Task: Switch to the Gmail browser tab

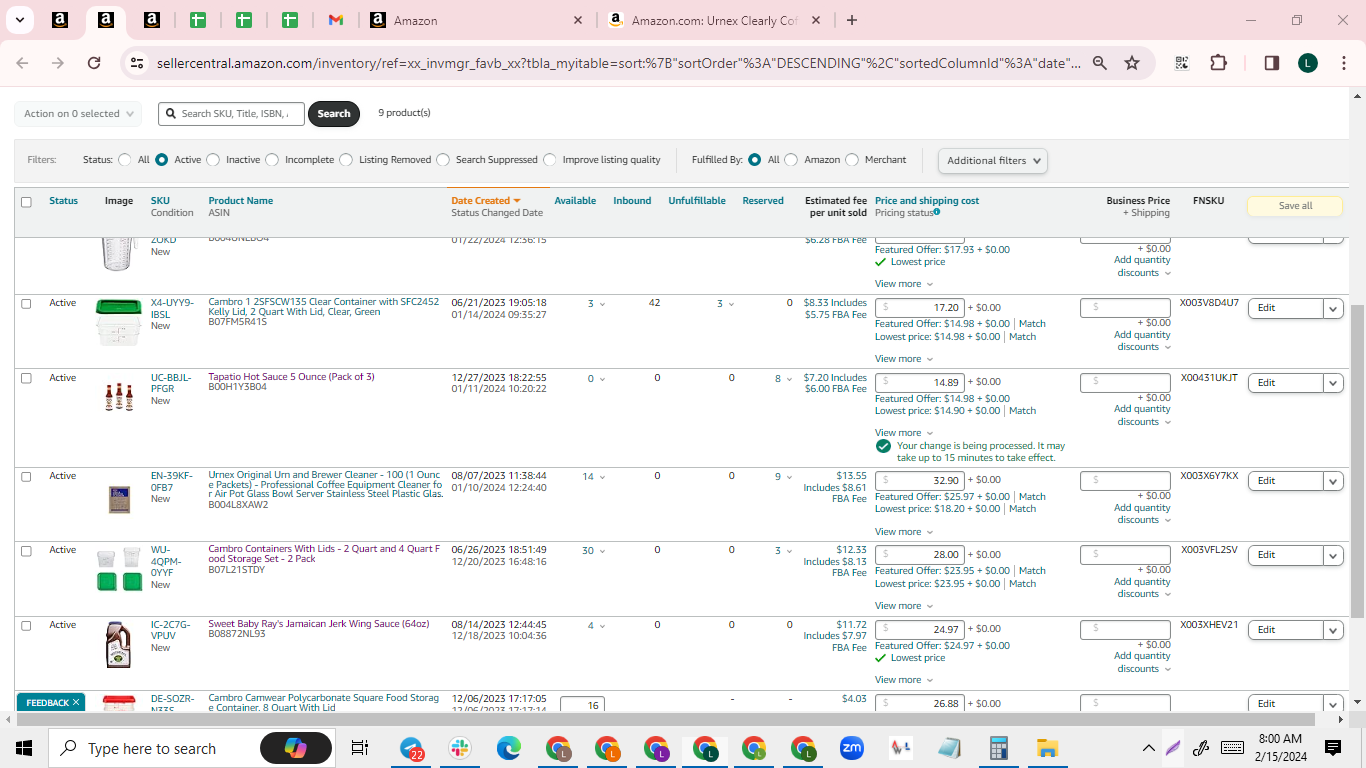Action: click(336, 20)
